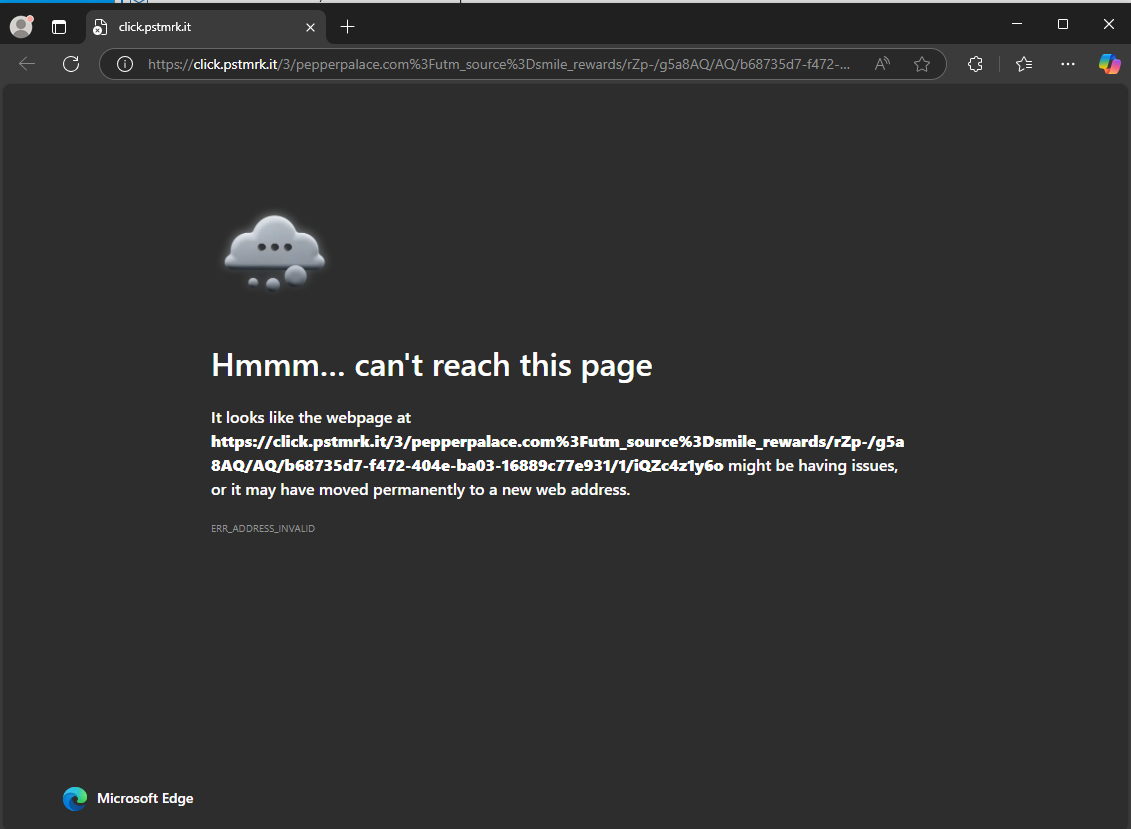Go back using the back arrow
Screen dimensions: 1131x829
click(x=27, y=64)
